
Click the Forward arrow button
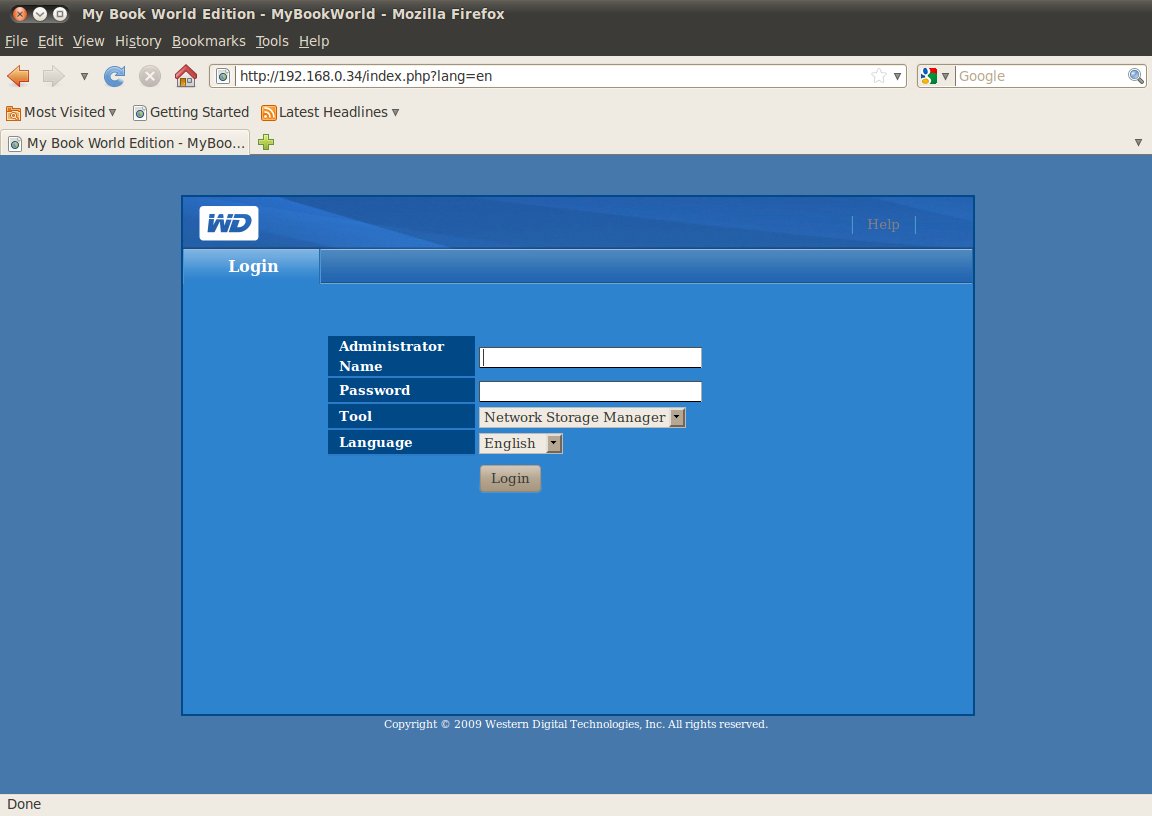coord(53,76)
